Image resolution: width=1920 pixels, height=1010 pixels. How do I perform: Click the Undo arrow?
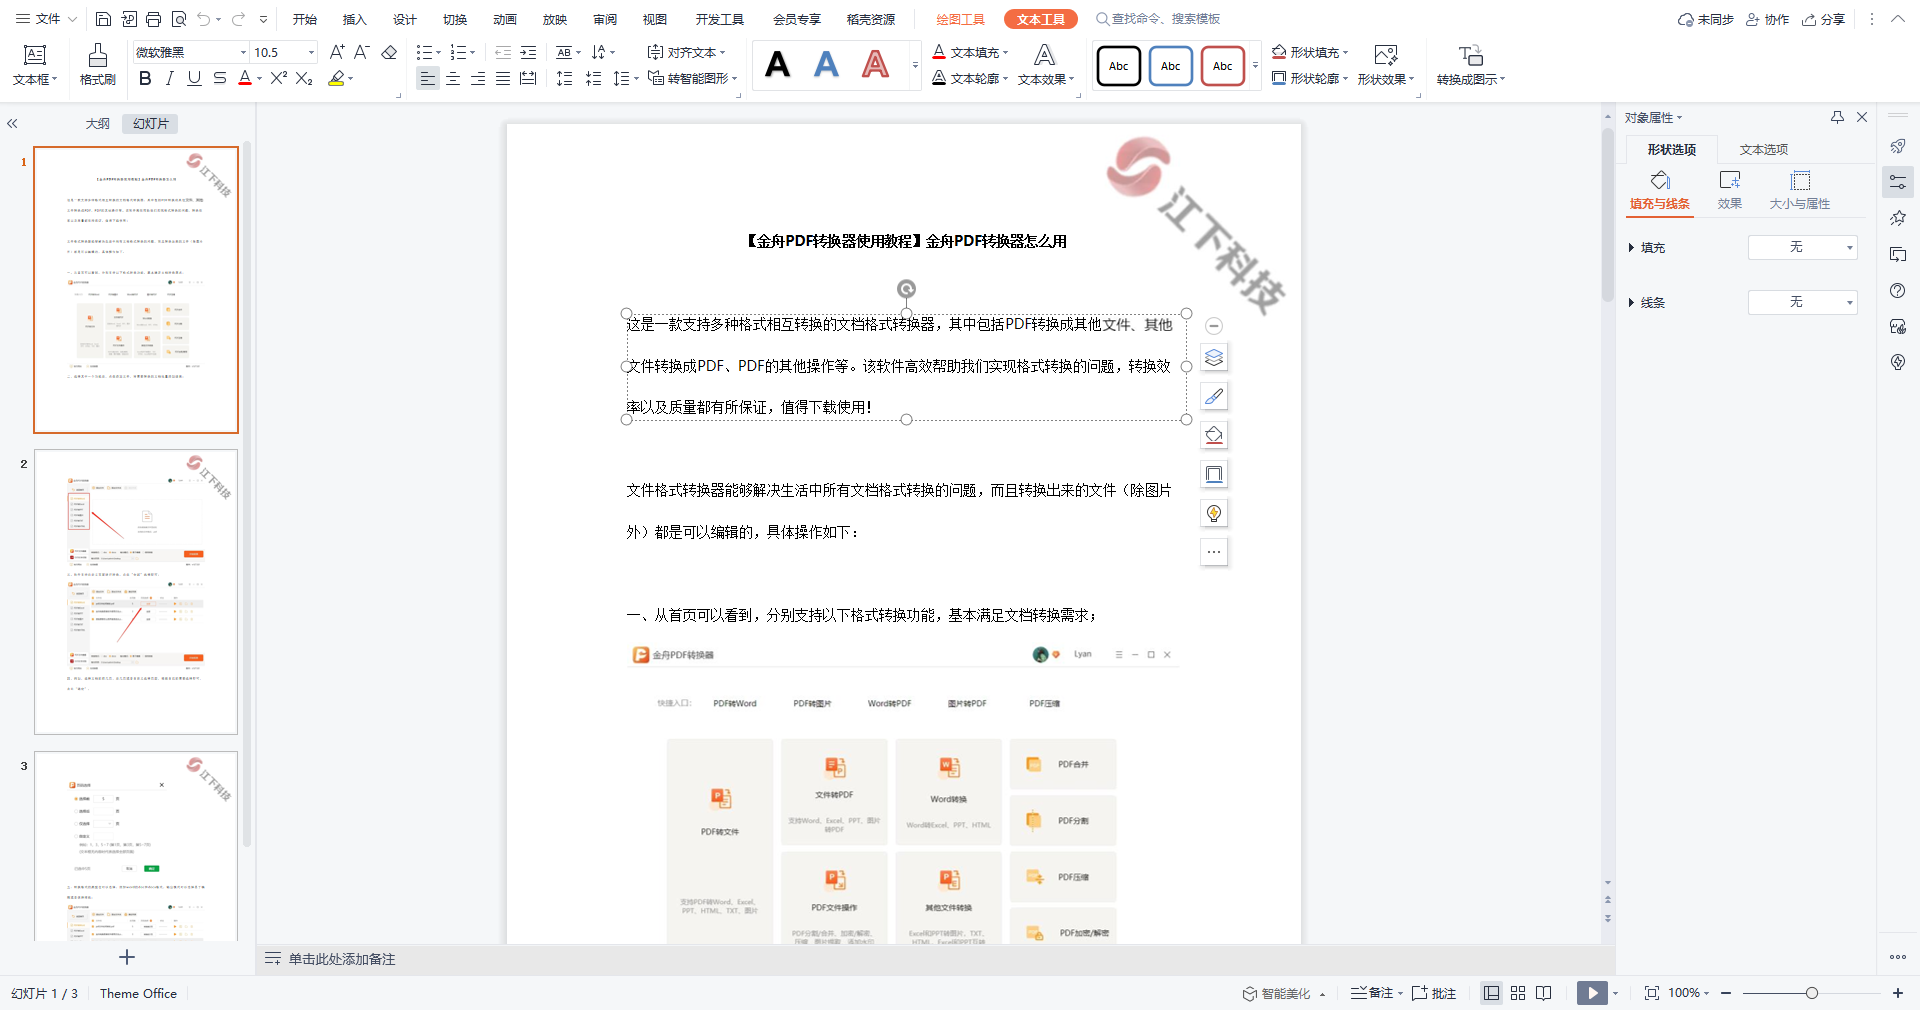pos(204,19)
